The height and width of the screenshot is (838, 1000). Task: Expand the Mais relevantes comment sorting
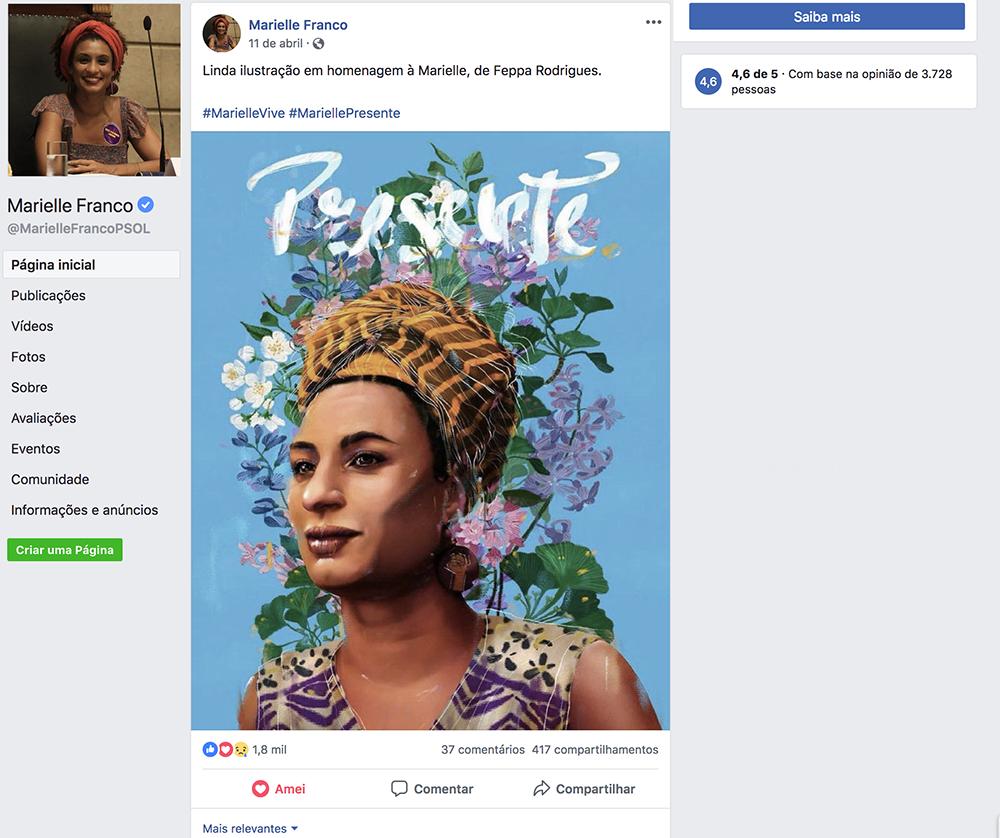click(x=250, y=829)
